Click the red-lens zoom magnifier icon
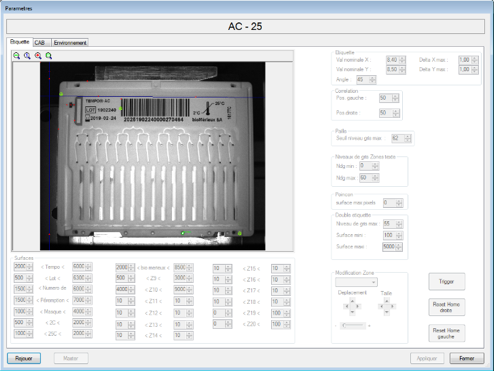 pyautogui.click(x=38, y=56)
